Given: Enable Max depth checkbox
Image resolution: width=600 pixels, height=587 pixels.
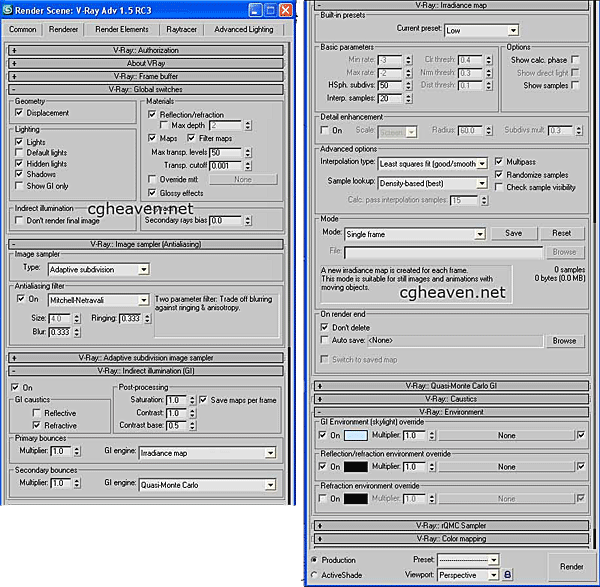Looking at the screenshot, I should point(164,125).
